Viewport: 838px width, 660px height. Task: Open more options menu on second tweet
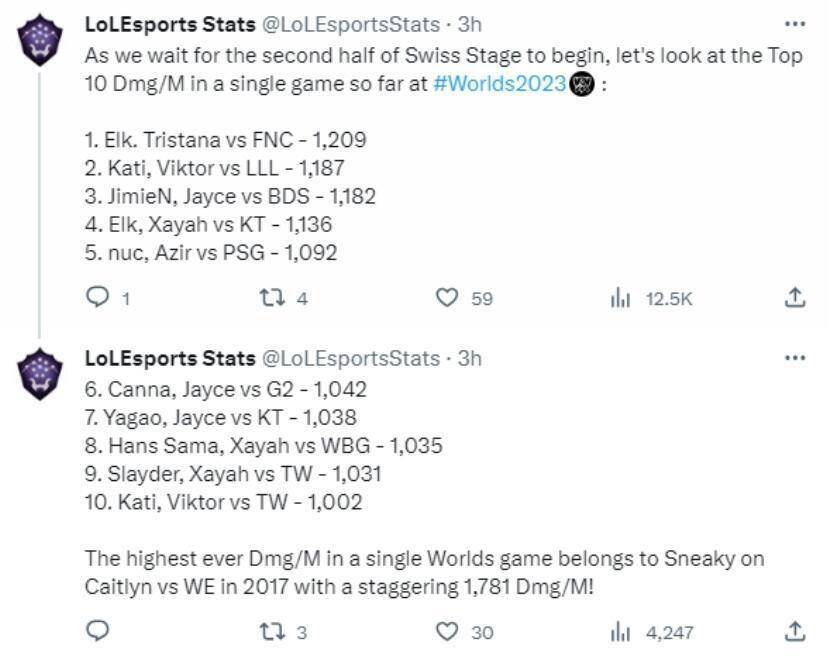click(x=795, y=358)
